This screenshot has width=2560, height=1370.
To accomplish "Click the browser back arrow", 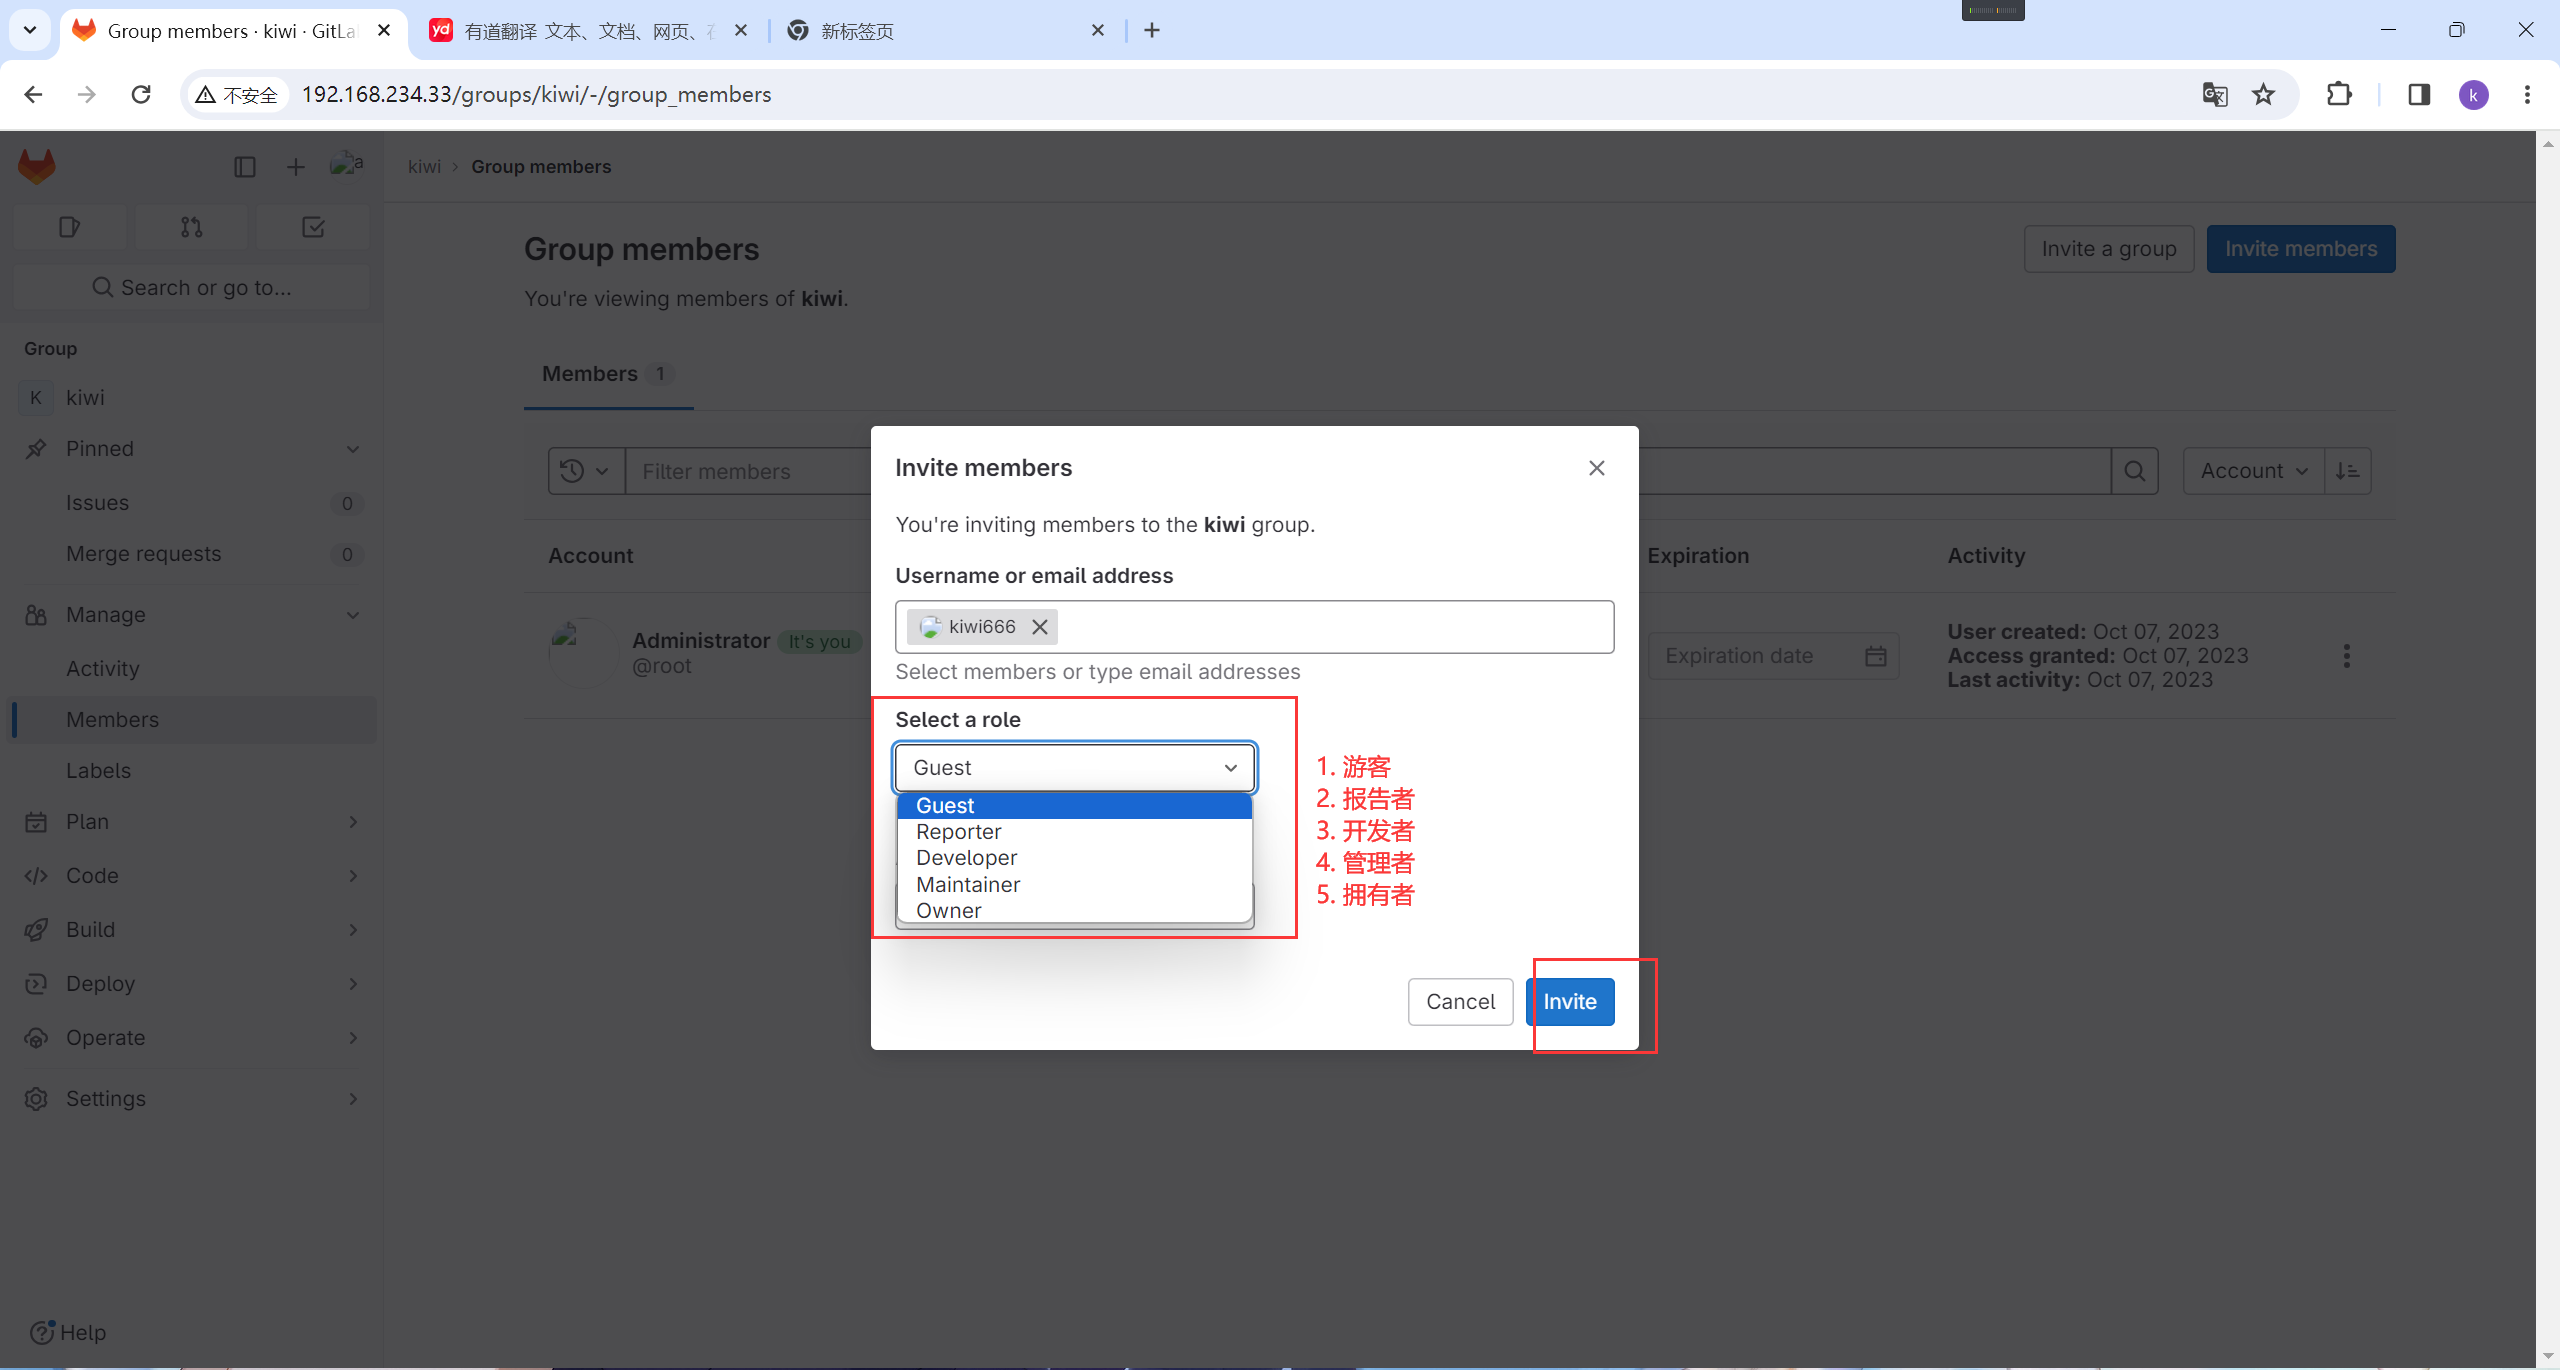I will tap(33, 95).
